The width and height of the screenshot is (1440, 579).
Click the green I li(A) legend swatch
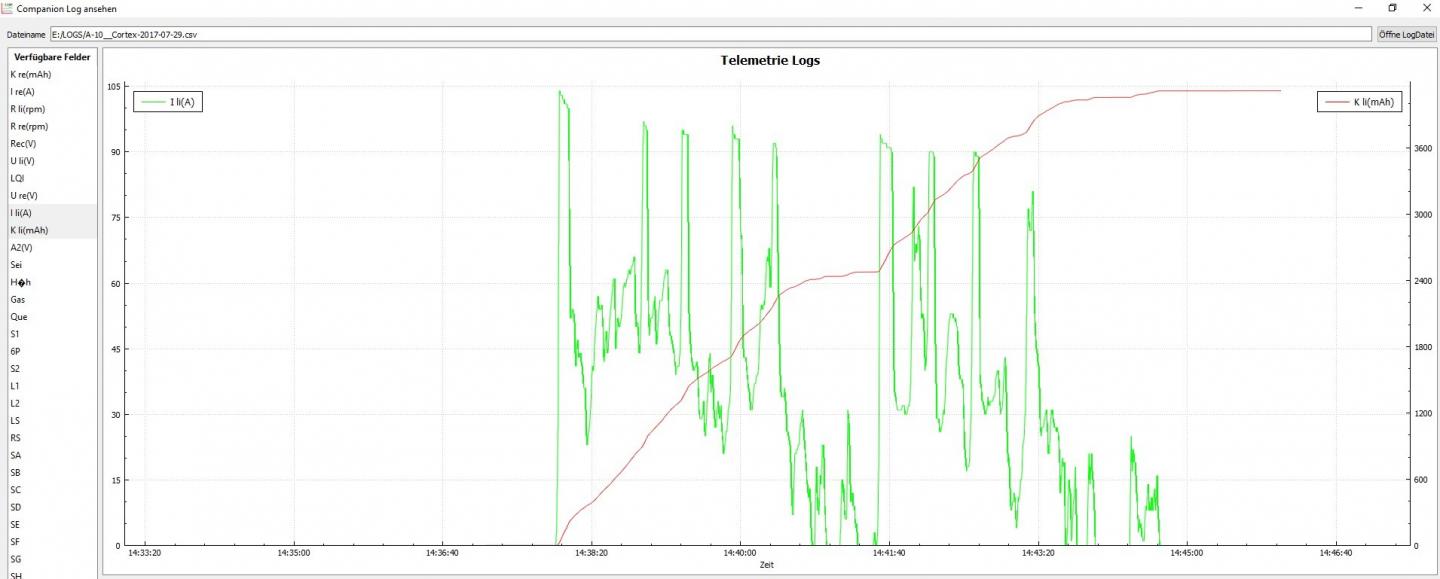point(152,102)
